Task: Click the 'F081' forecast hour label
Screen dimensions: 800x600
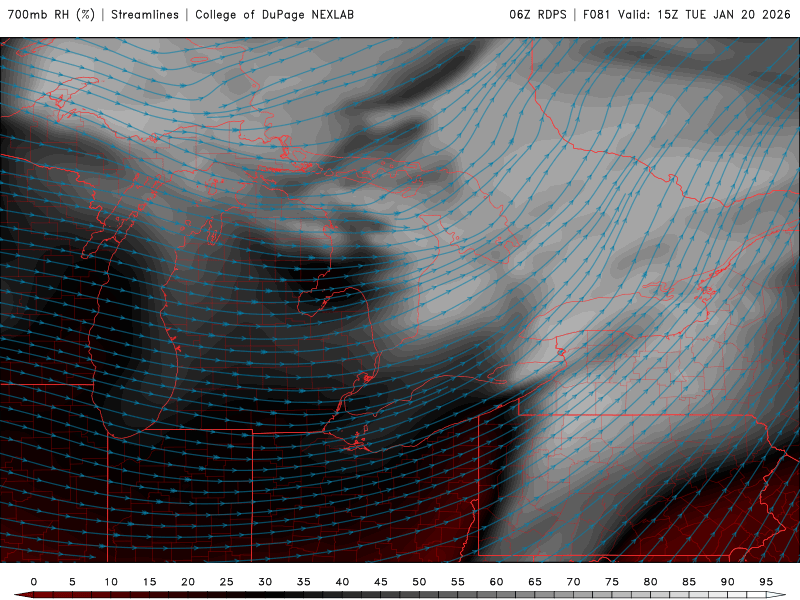Action: click(x=596, y=14)
